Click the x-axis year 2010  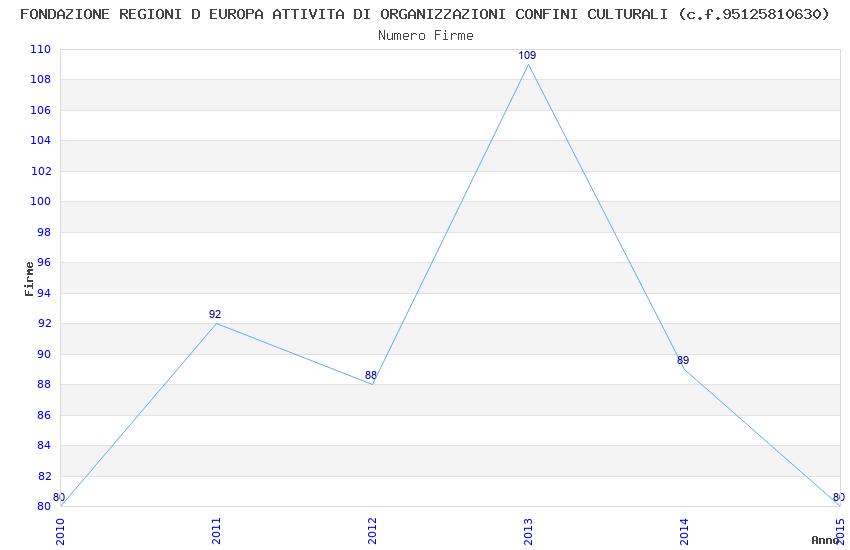click(60, 532)
